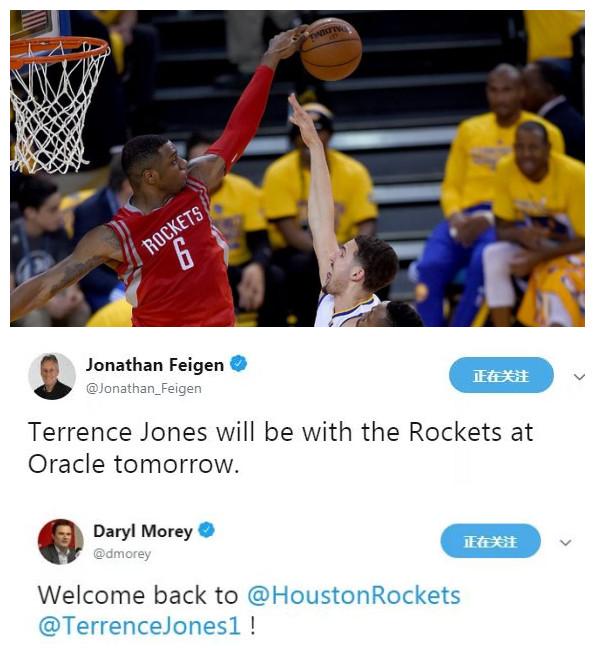Click the basketball in the photo
This screenshot has height=654, width=595.
[x=331, y=49]
